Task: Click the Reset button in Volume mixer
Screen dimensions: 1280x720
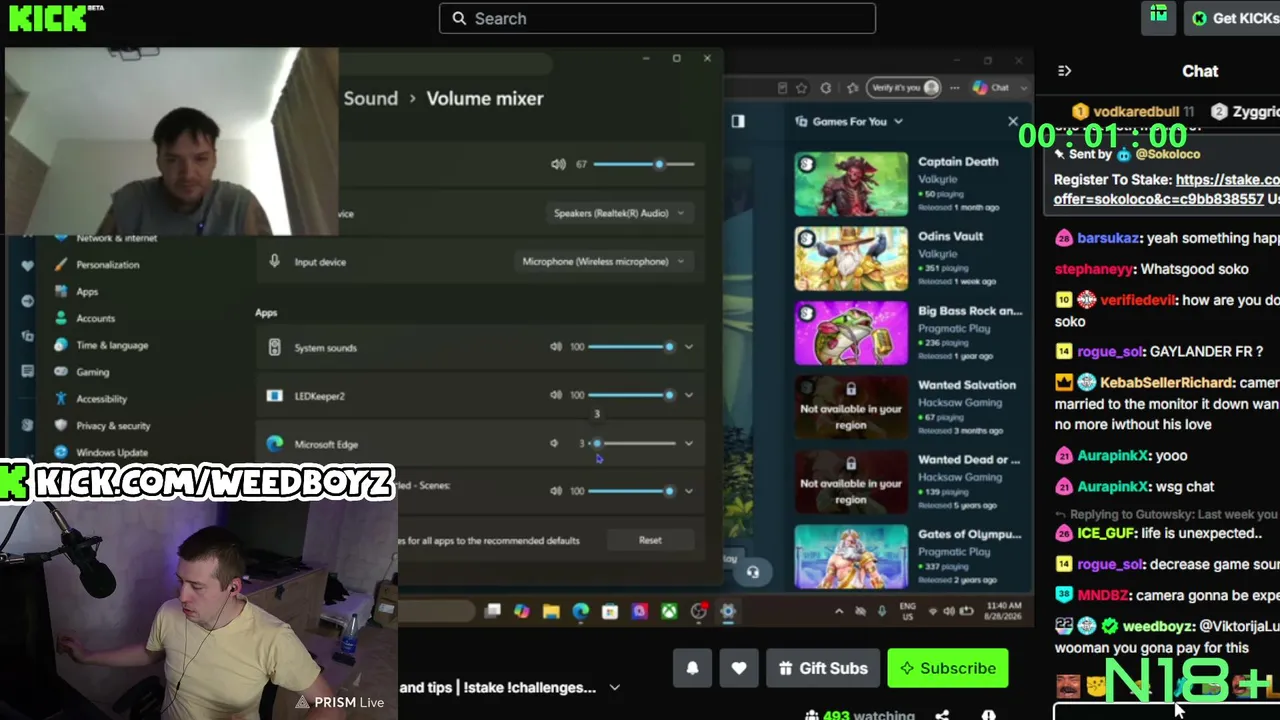Action: click(x=650, y=540)
